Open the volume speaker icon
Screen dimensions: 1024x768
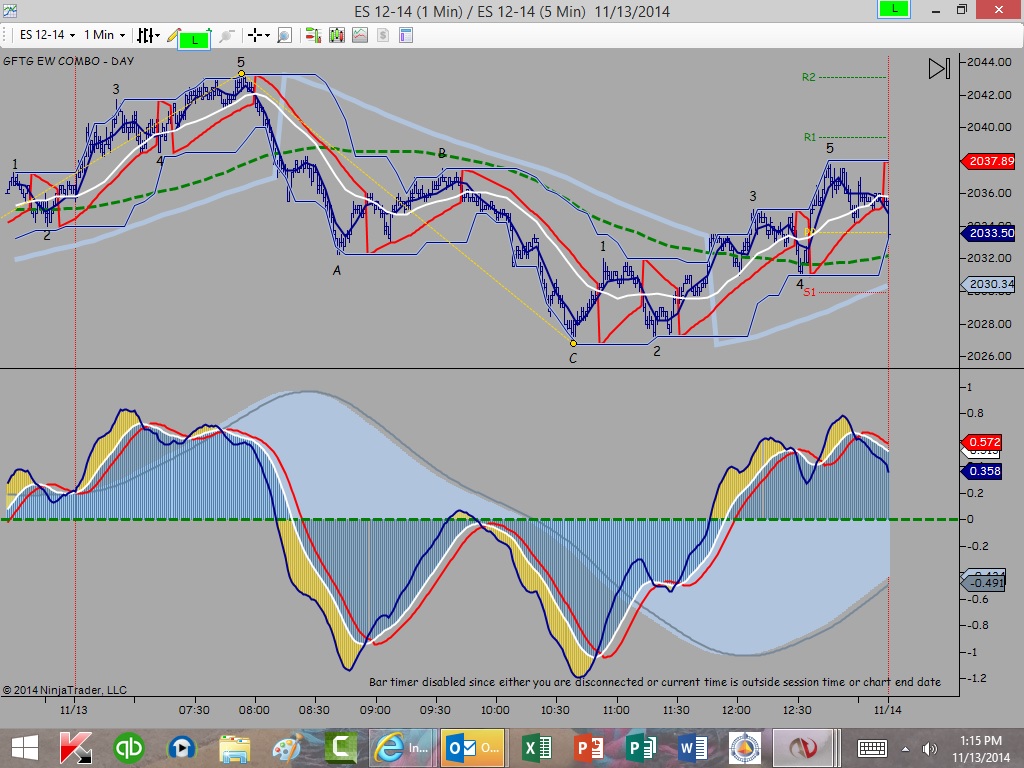tap(929, 749)
